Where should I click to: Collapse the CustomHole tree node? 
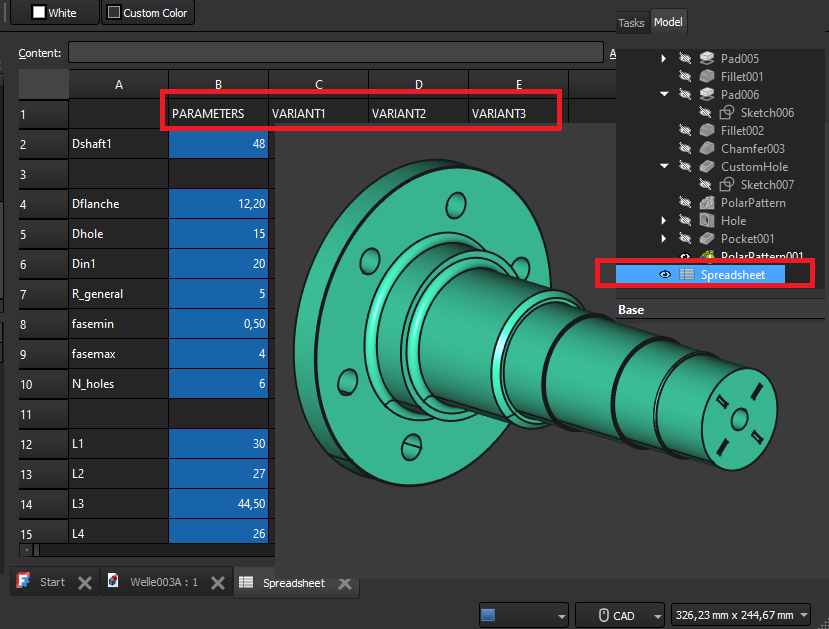(x=664, y=166)
